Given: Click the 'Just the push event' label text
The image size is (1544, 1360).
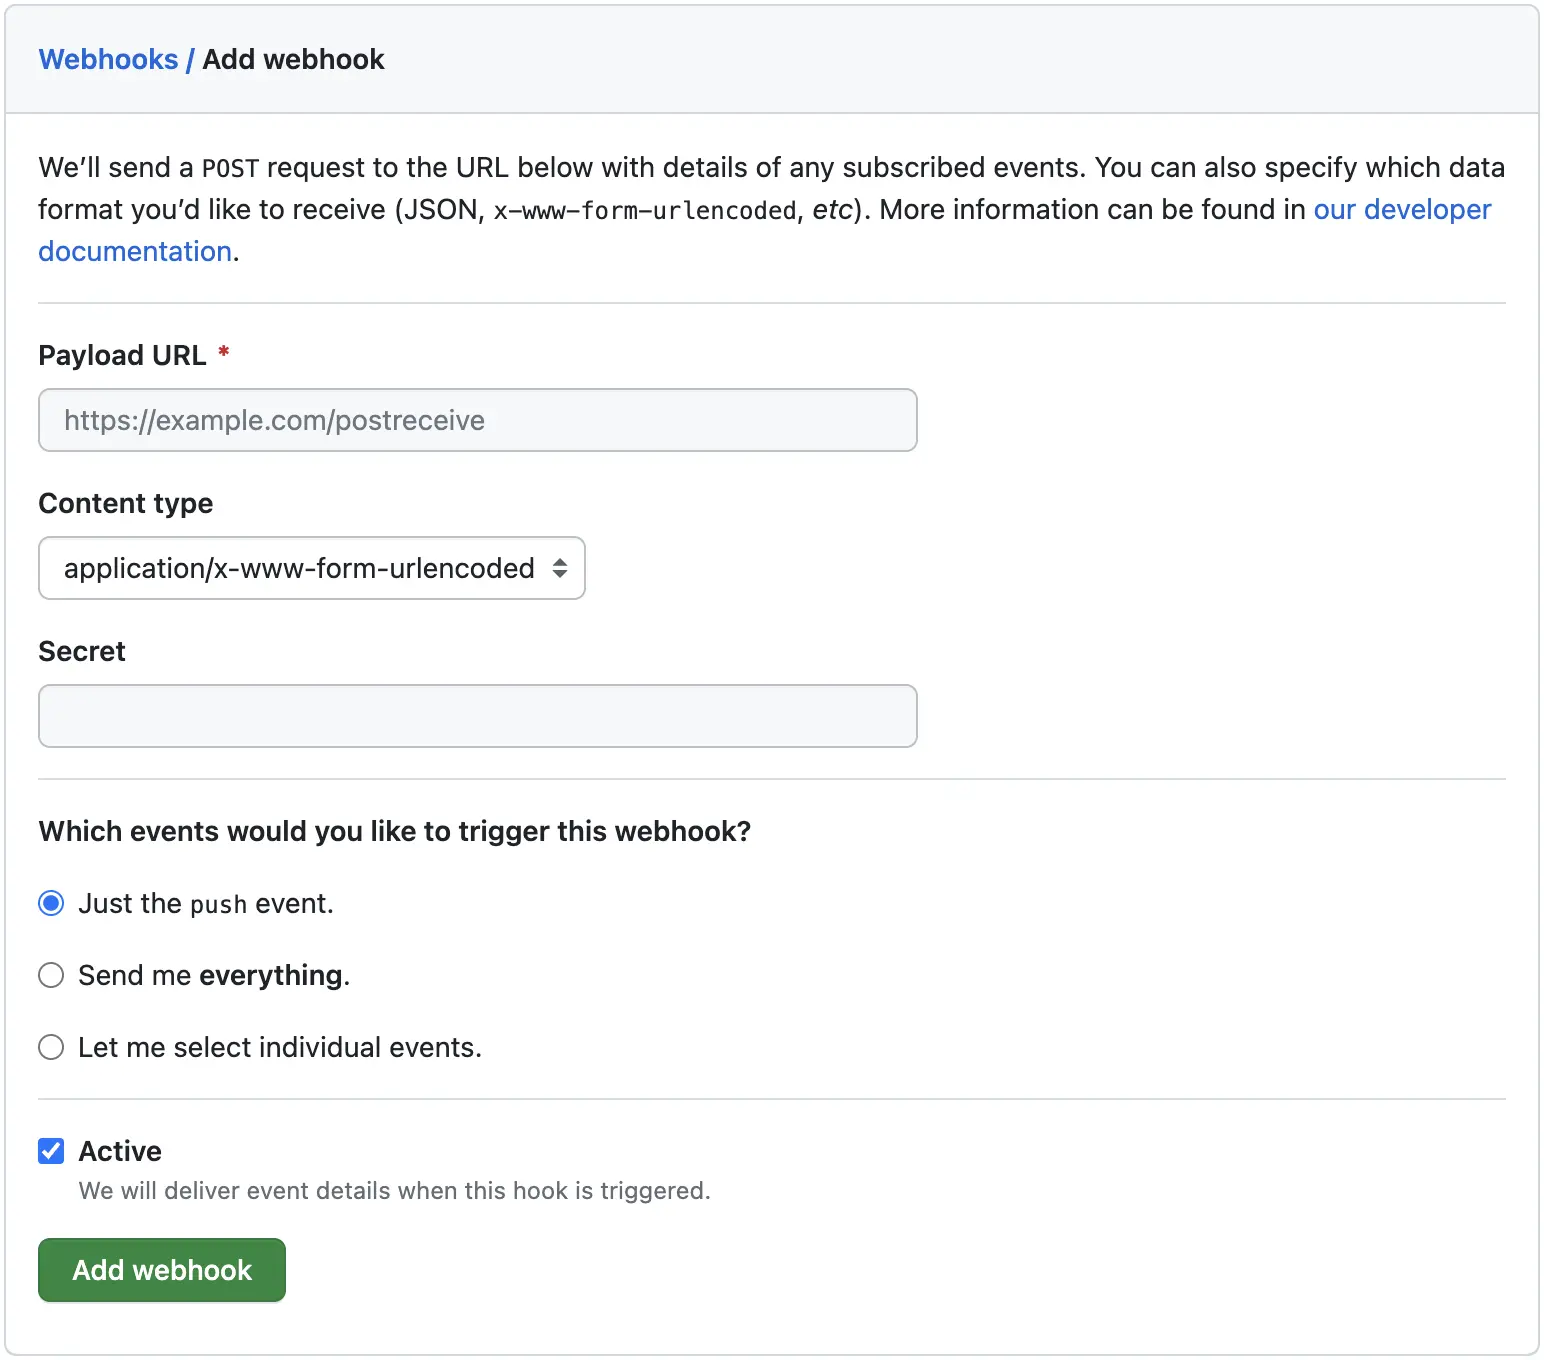Looking at the screenshot, I should pyautogui.click(x=205, y=904).
